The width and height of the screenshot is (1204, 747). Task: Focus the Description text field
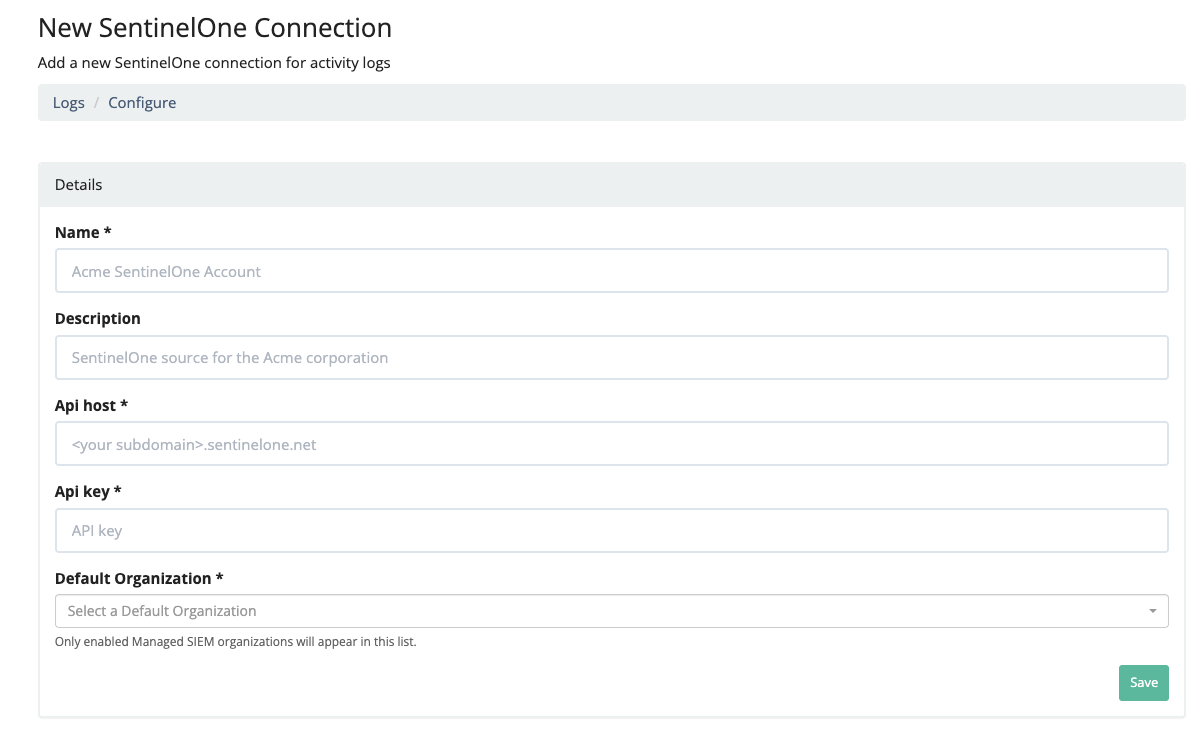611,357
